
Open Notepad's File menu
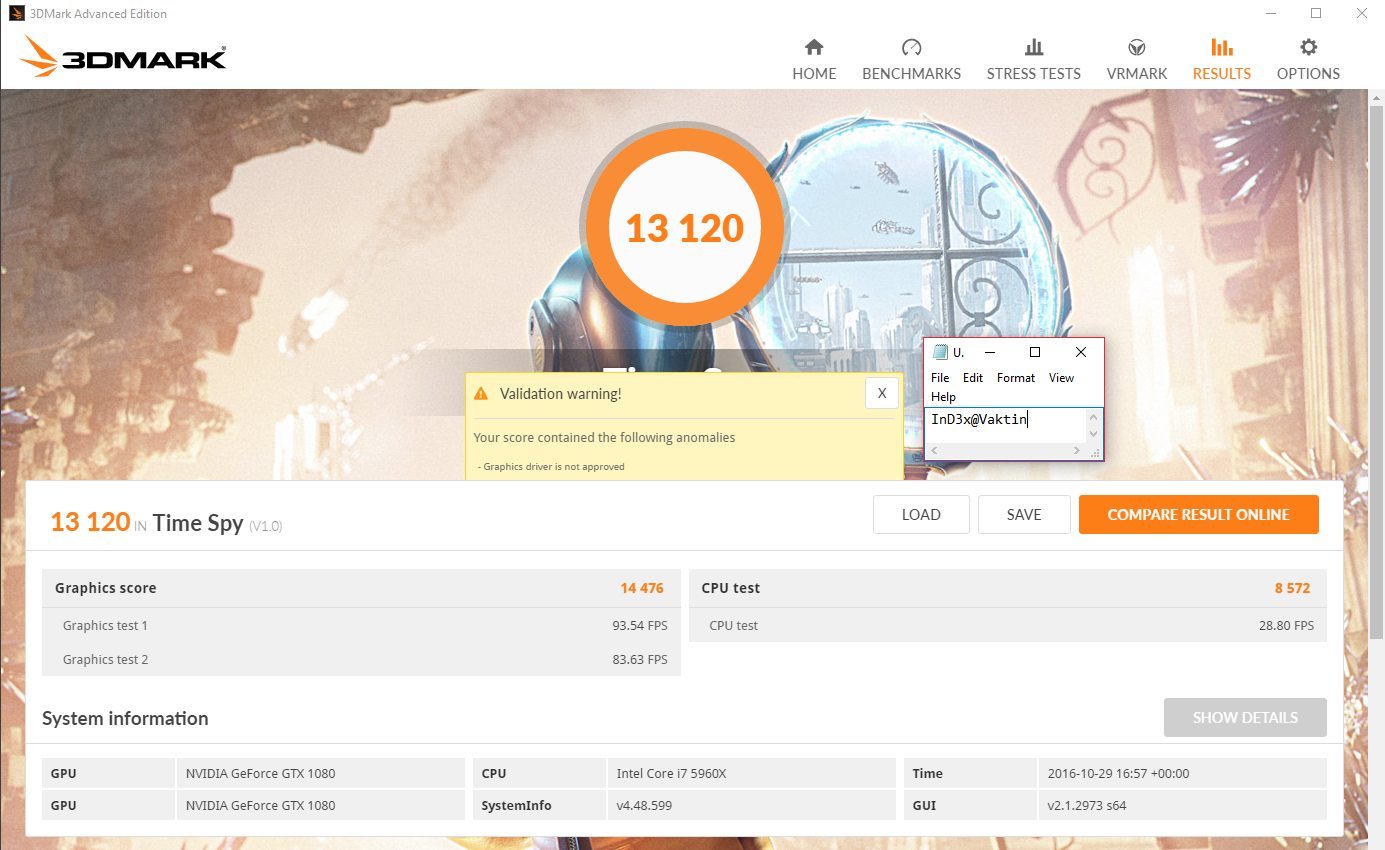(x=939, y=377)
